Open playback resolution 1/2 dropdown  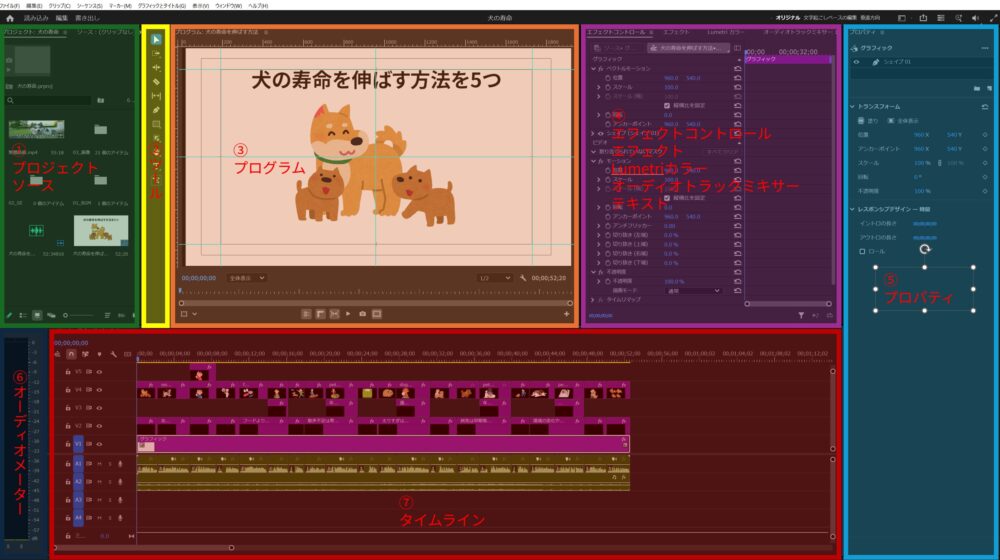[494, 278]
